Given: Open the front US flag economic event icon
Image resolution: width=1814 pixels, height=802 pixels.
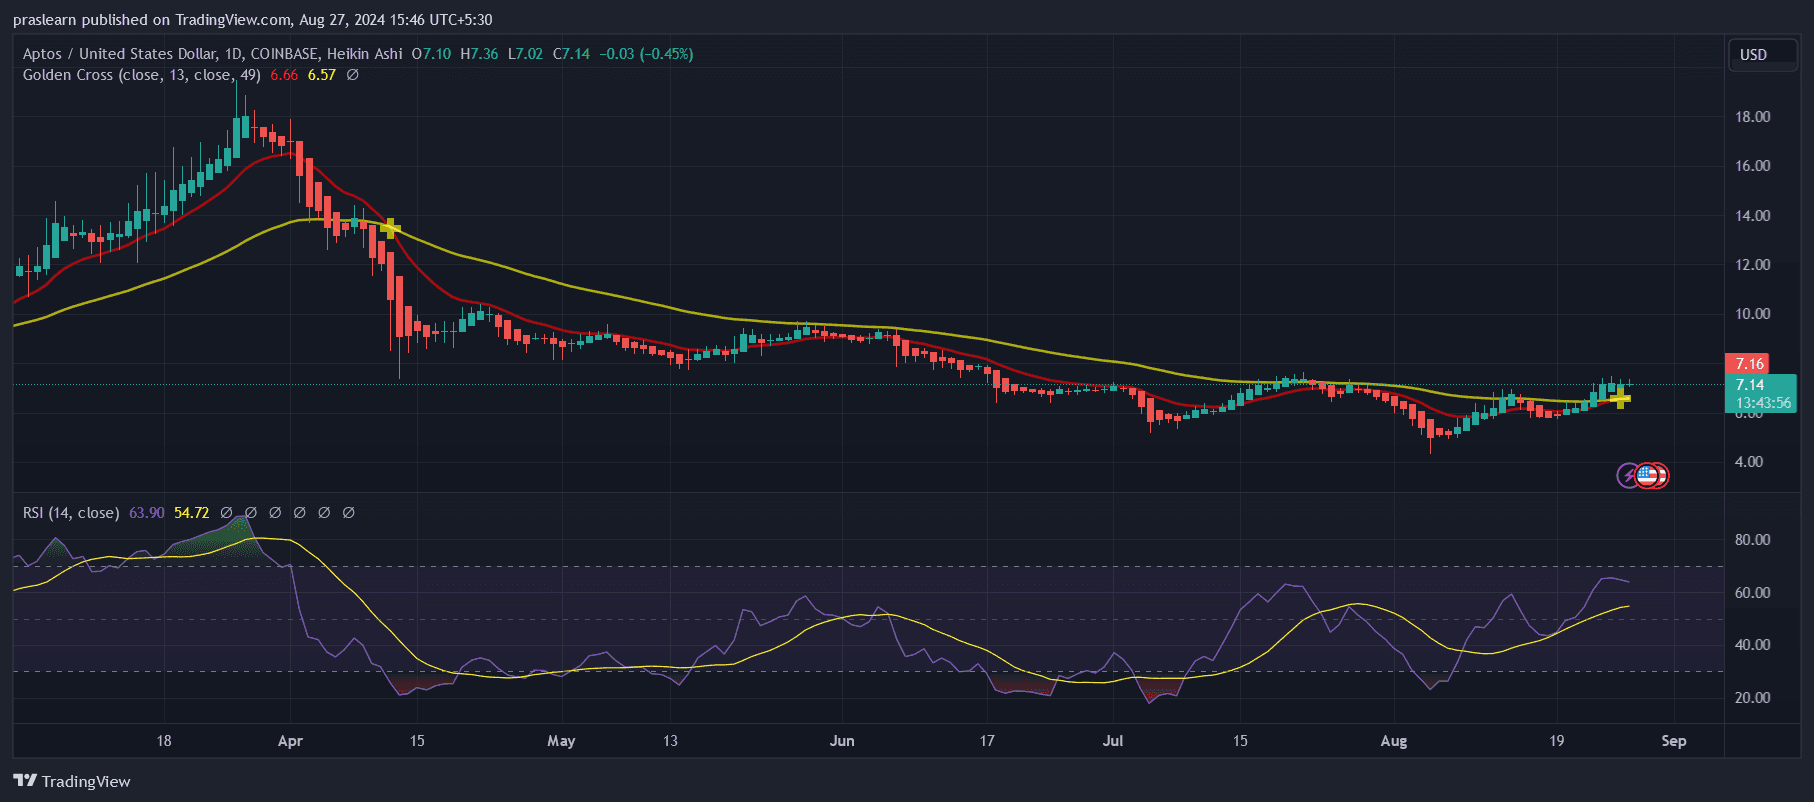Looking at the screenshot, I should (1646, 475).
